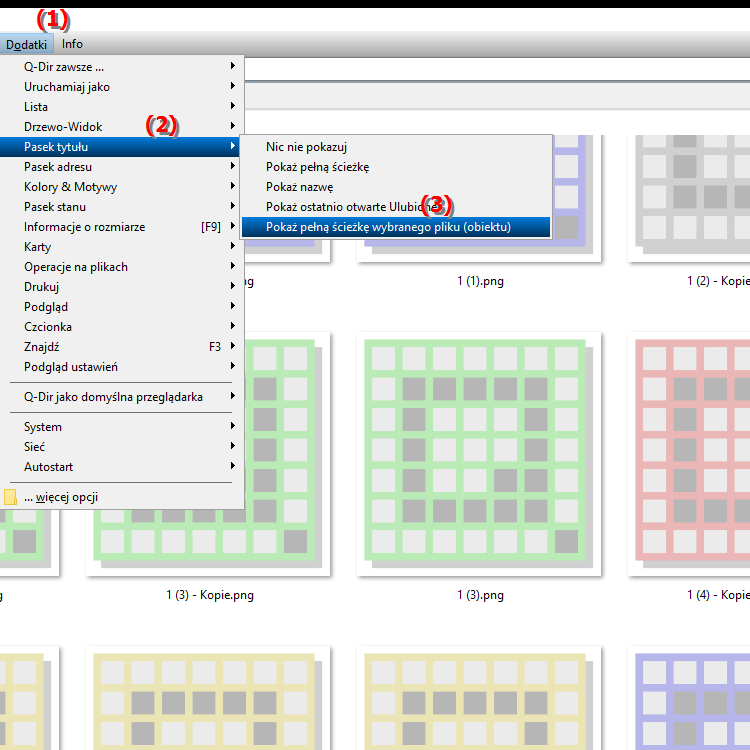This screenshot has height=750, width=750.
Task: Click the ... więcej opcji entry
Action: 122,497
